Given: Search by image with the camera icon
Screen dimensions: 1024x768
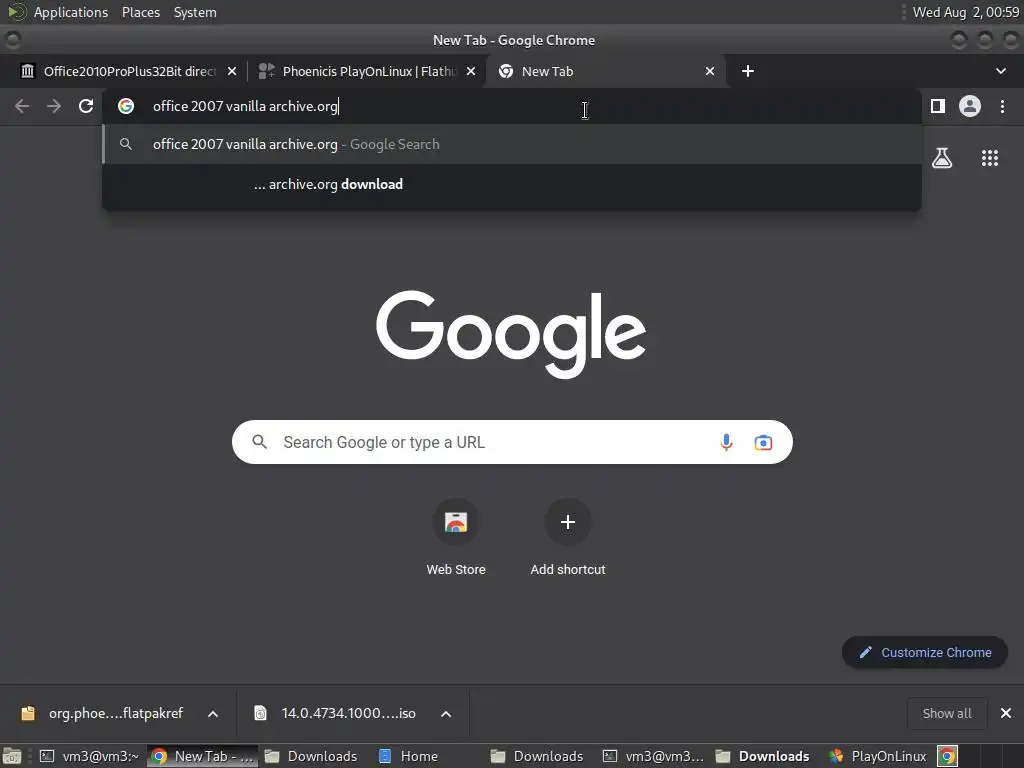Looking at the screenshot, I should (x=763, y=442).
